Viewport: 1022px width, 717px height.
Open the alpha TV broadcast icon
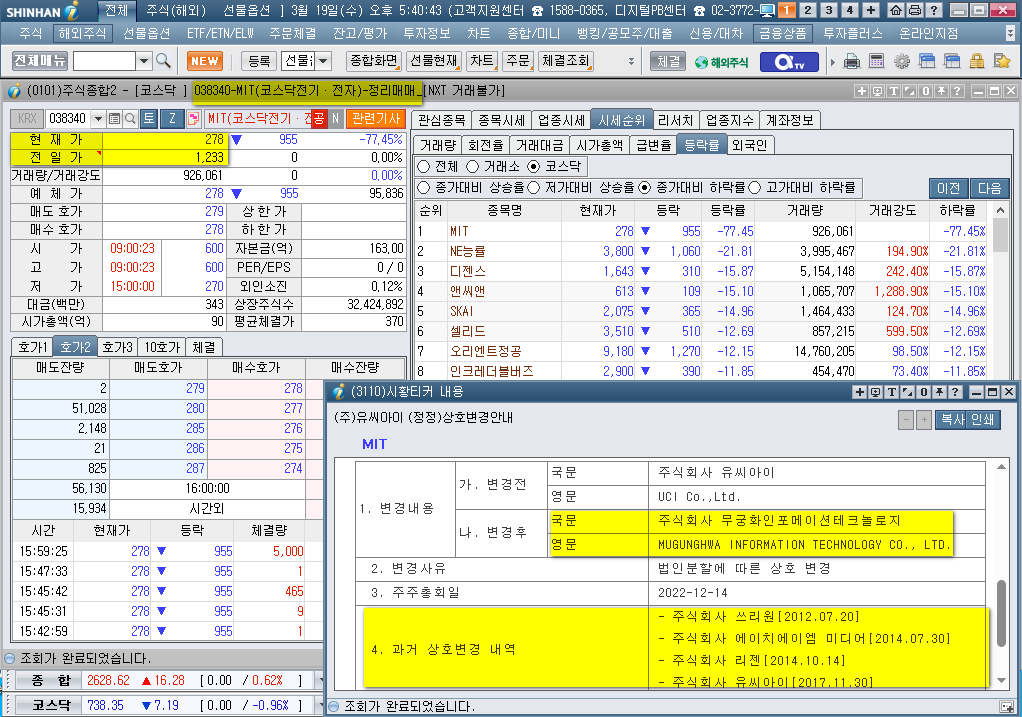[x=790, y=62]
